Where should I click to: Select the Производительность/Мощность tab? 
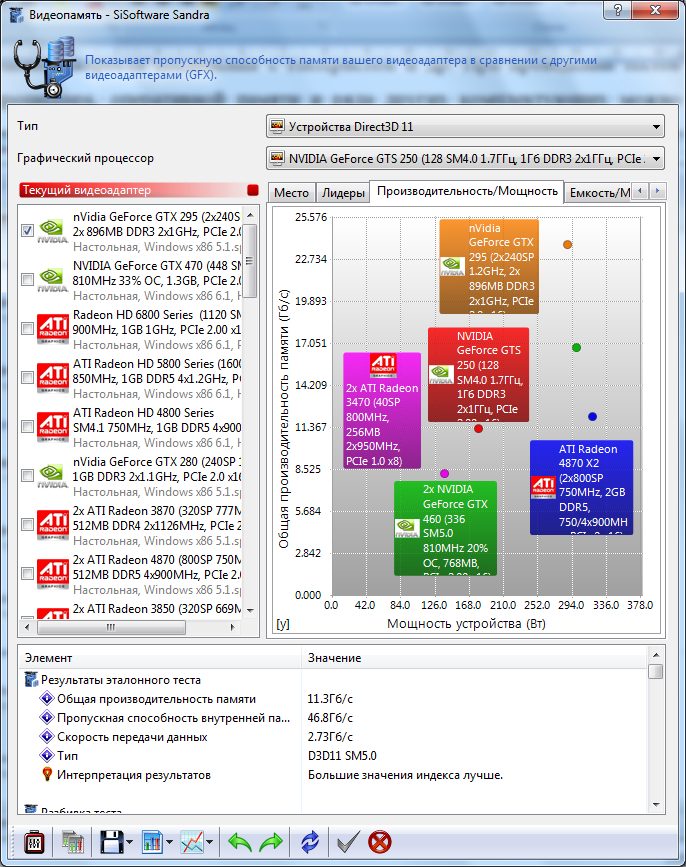coord(467,191)
